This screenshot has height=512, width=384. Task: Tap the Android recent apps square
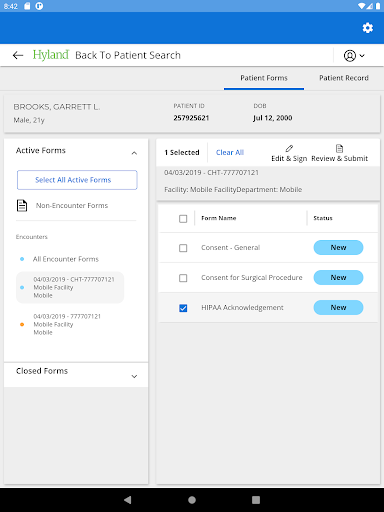click(x=256, y=500)
